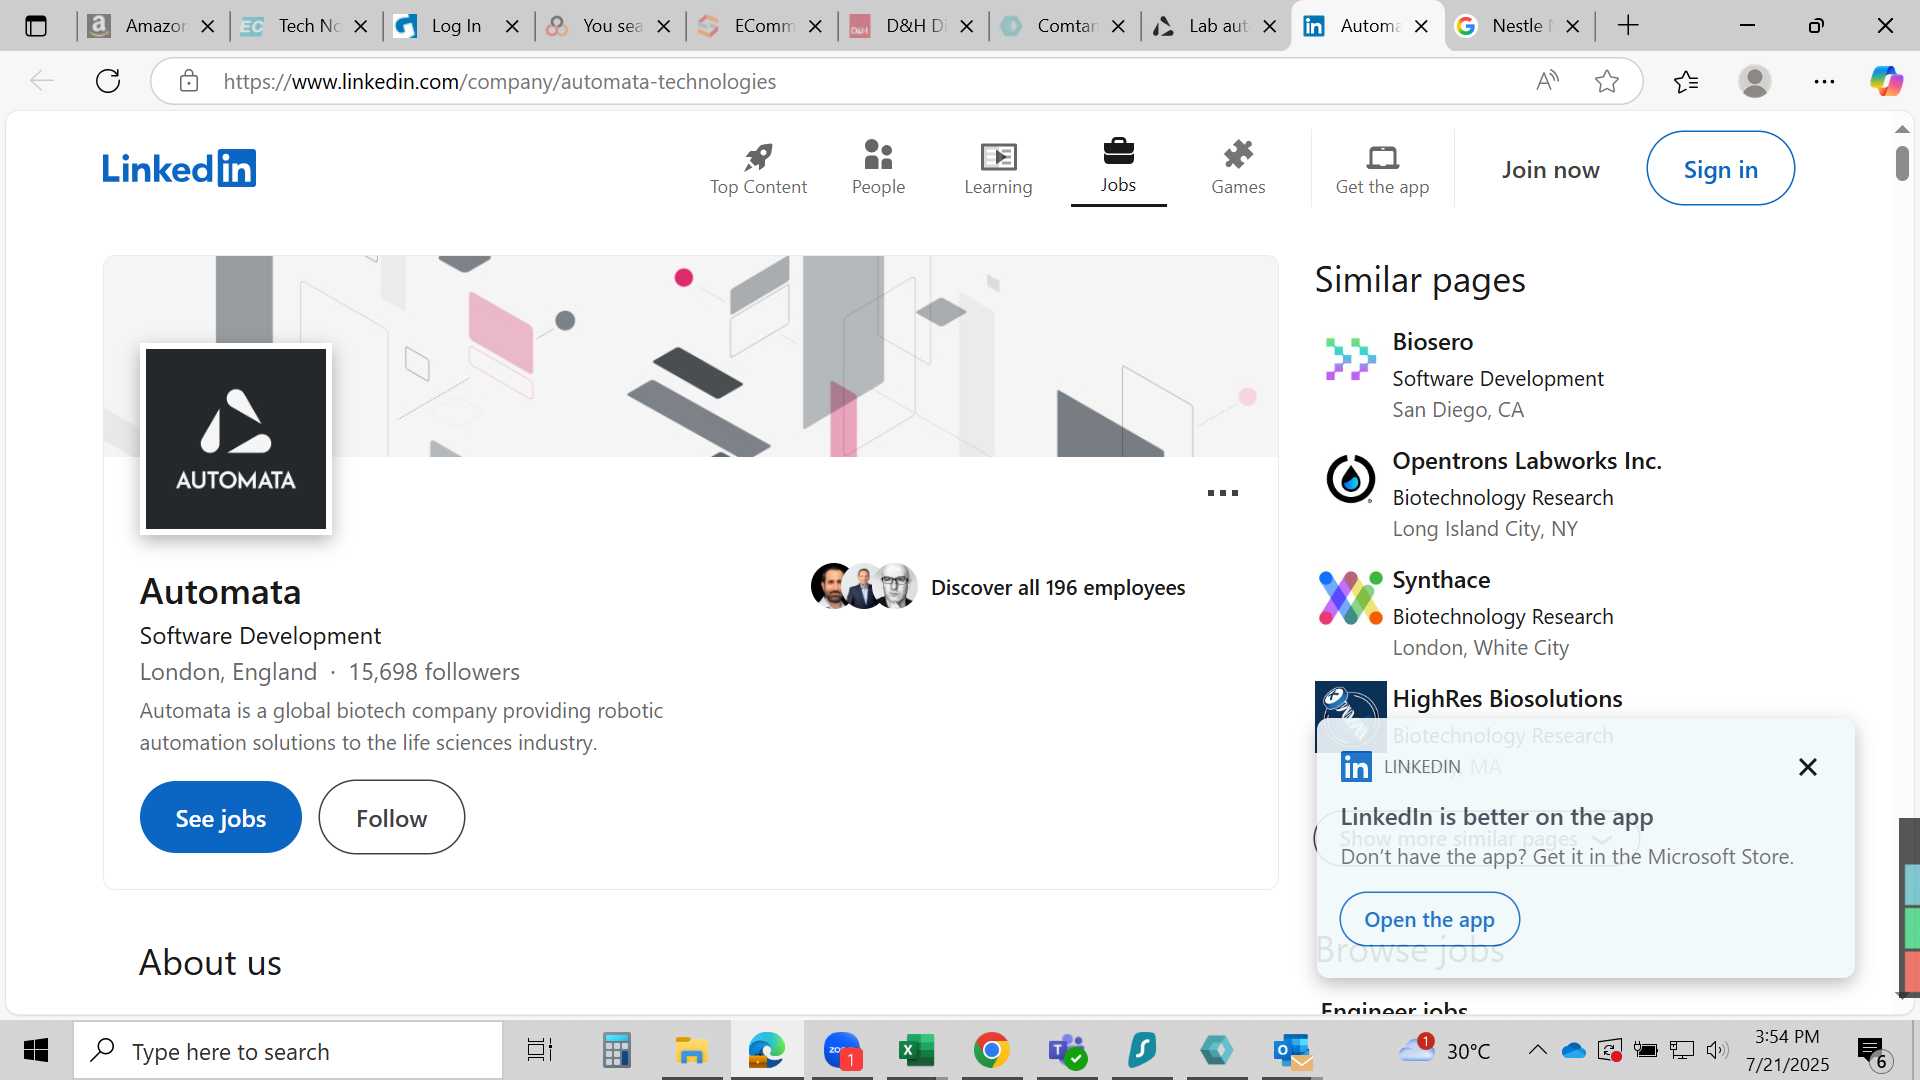Click the browser refresh icon
This screenshot has width=1920, height=1080.
pos(108,81)
